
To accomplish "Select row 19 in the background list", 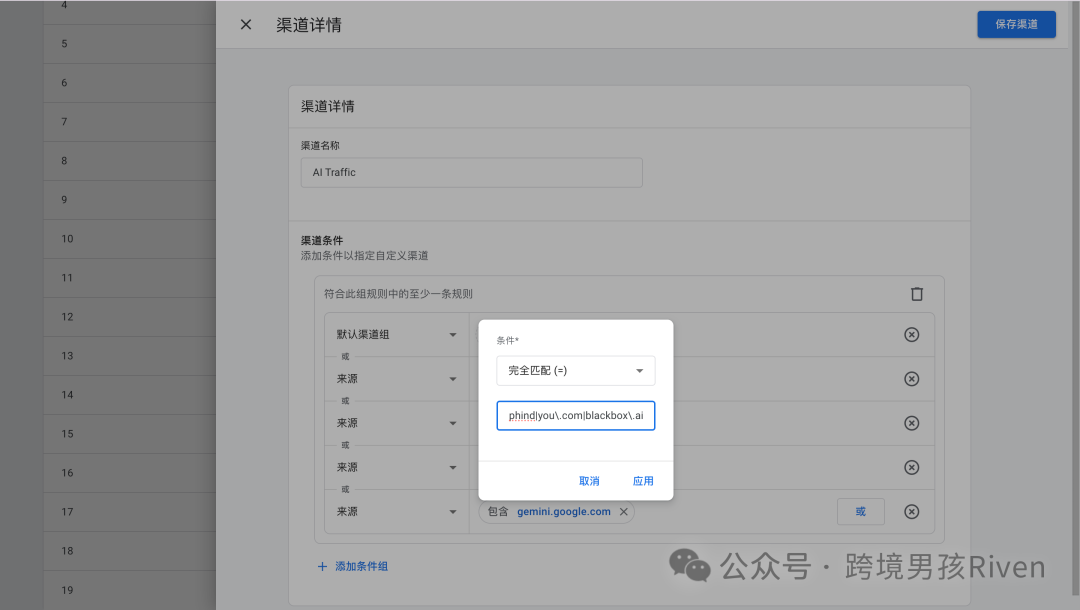I will 129,590.
